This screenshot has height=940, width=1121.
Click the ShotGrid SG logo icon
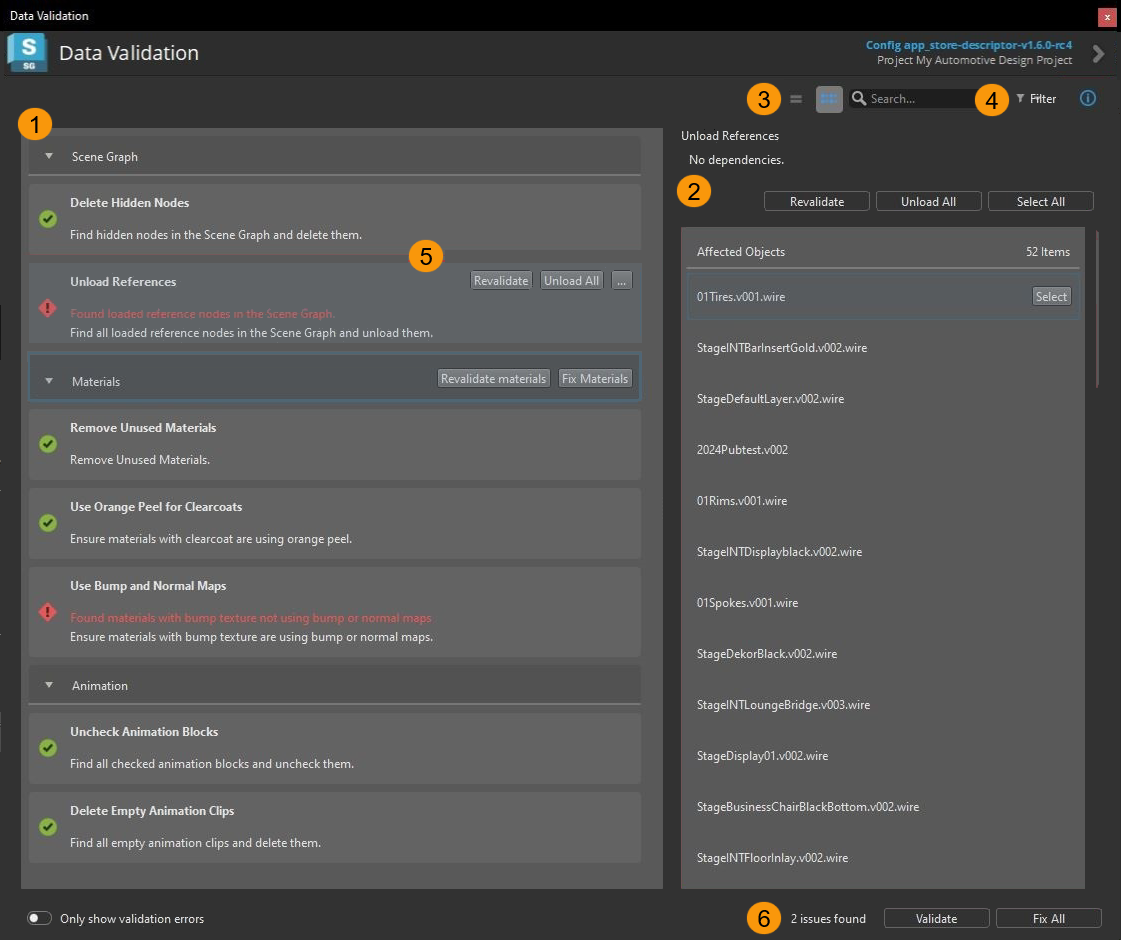[27, 54]
